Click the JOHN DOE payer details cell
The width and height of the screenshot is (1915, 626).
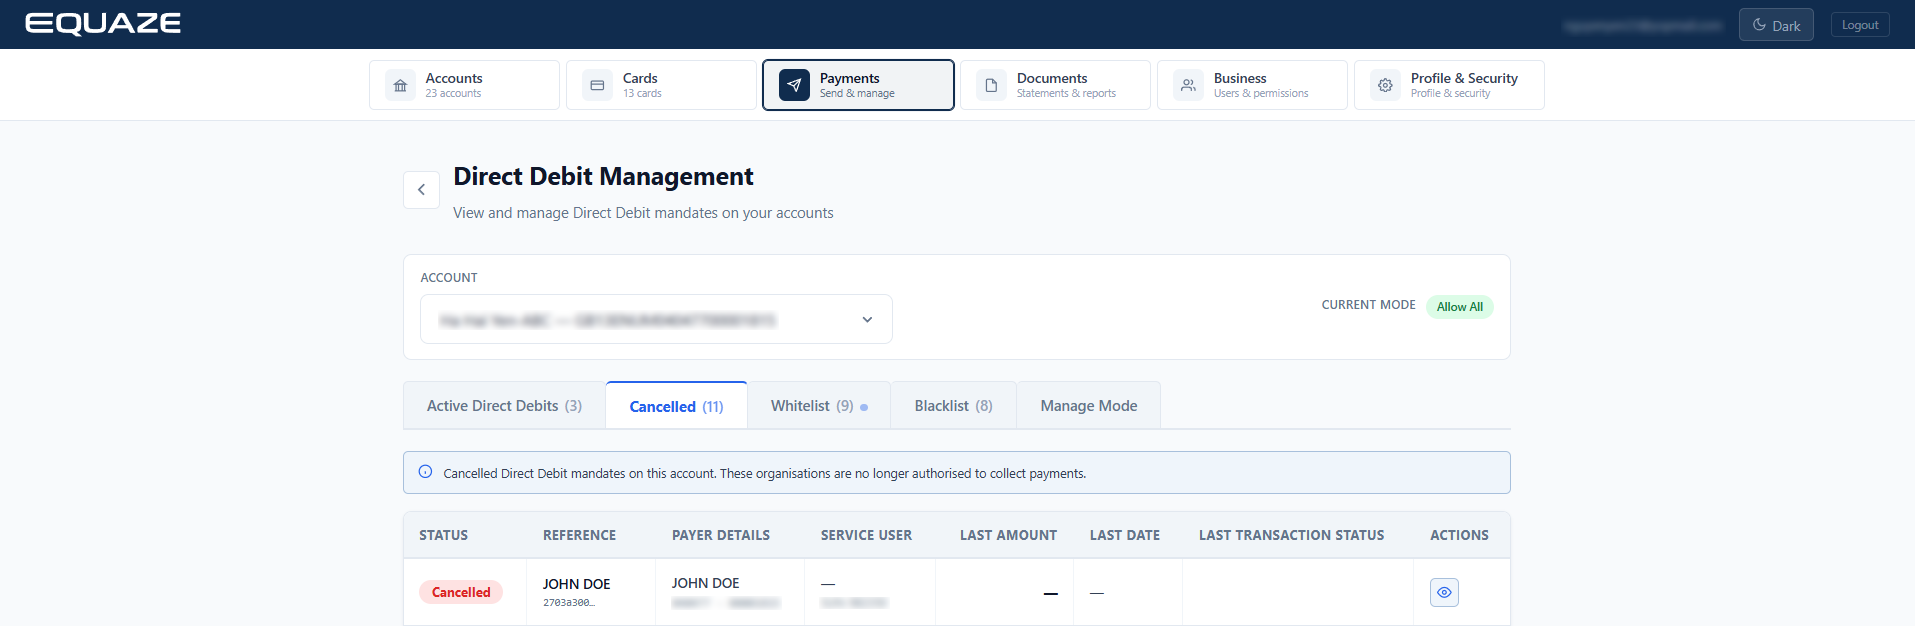[730, 592]
